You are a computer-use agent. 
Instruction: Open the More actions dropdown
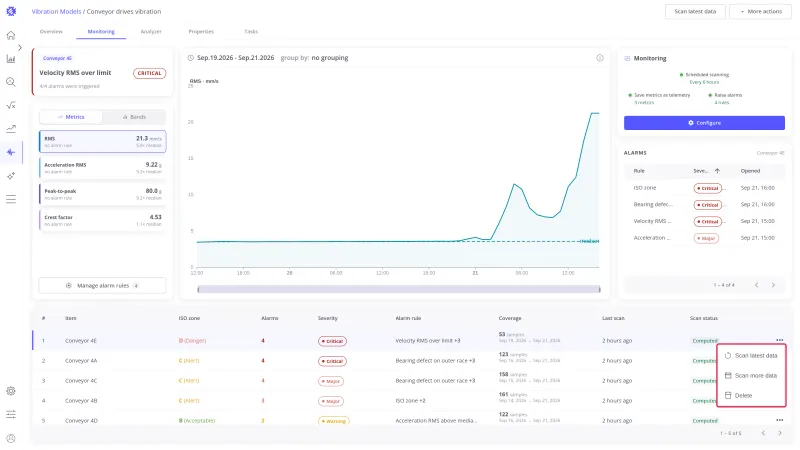coord(761,11)
